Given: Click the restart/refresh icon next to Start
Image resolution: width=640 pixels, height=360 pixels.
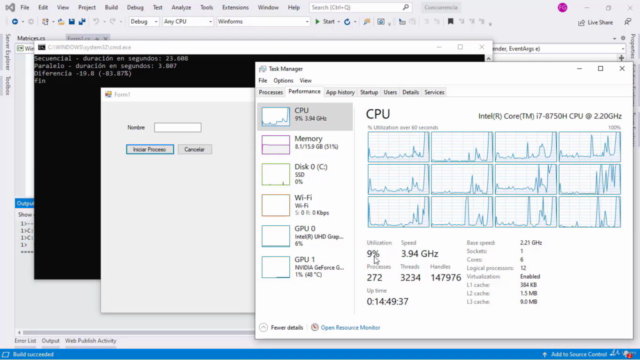Looking at the screenshot, I should (347, 22).
